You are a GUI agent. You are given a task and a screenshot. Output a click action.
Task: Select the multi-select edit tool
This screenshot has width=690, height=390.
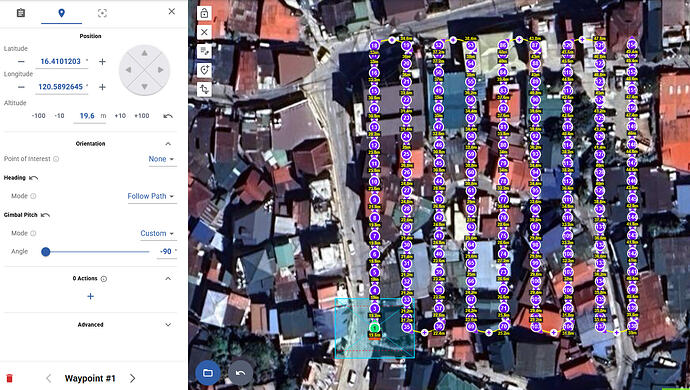204,51
